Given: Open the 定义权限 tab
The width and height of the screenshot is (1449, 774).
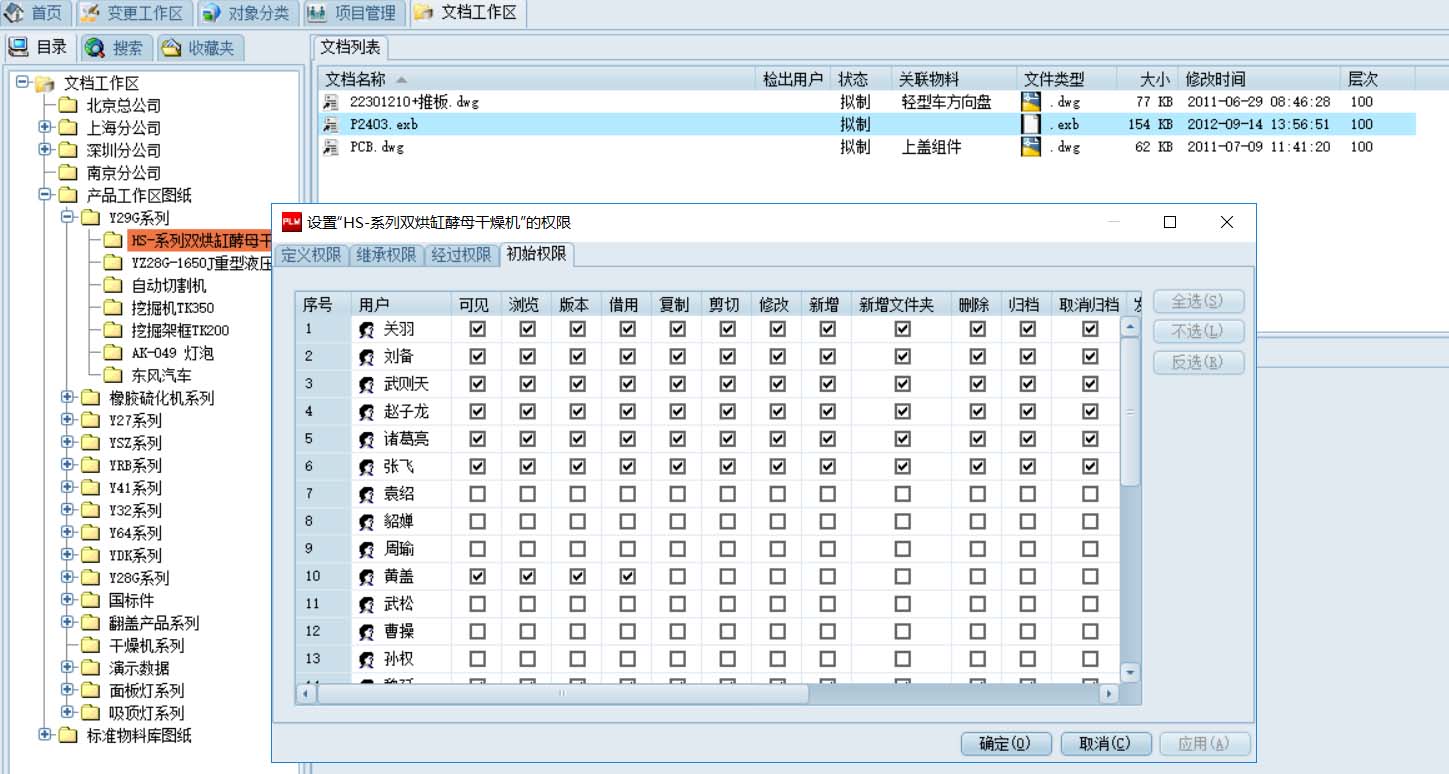Looking at the screenshot, I should (311, 255).
